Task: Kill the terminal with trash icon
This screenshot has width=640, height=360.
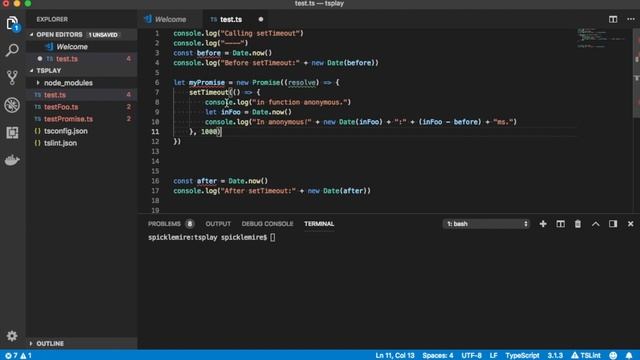Action: point(578,224)
